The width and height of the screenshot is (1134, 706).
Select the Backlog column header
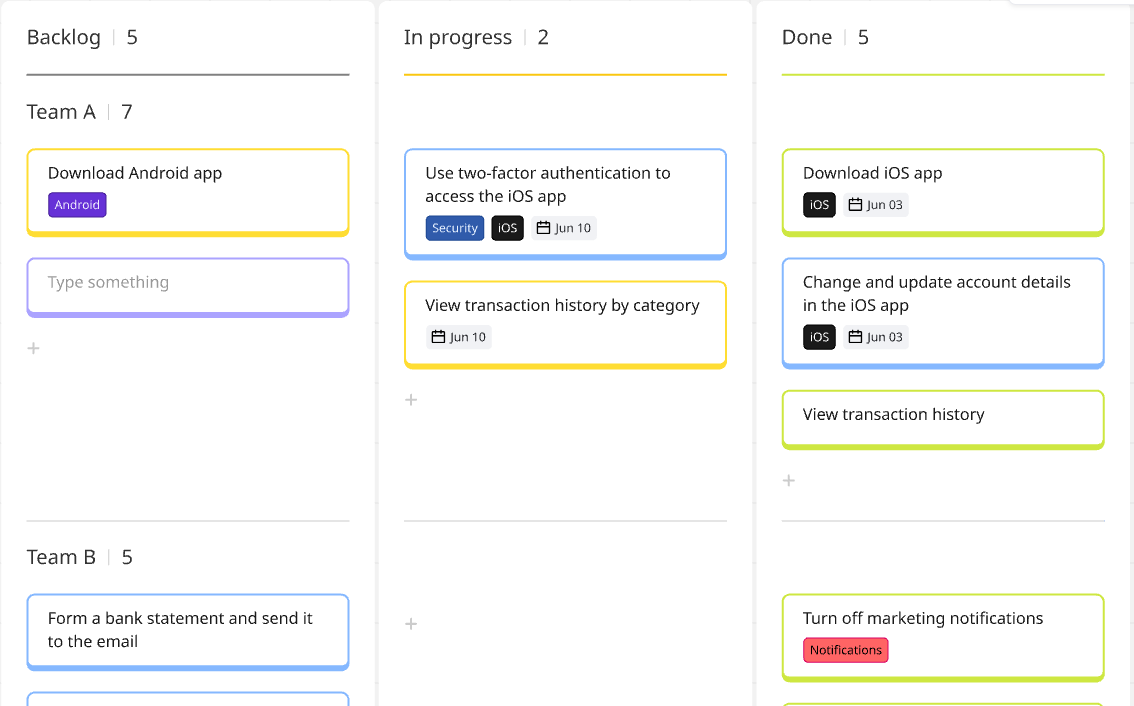(x=64, y=38)
